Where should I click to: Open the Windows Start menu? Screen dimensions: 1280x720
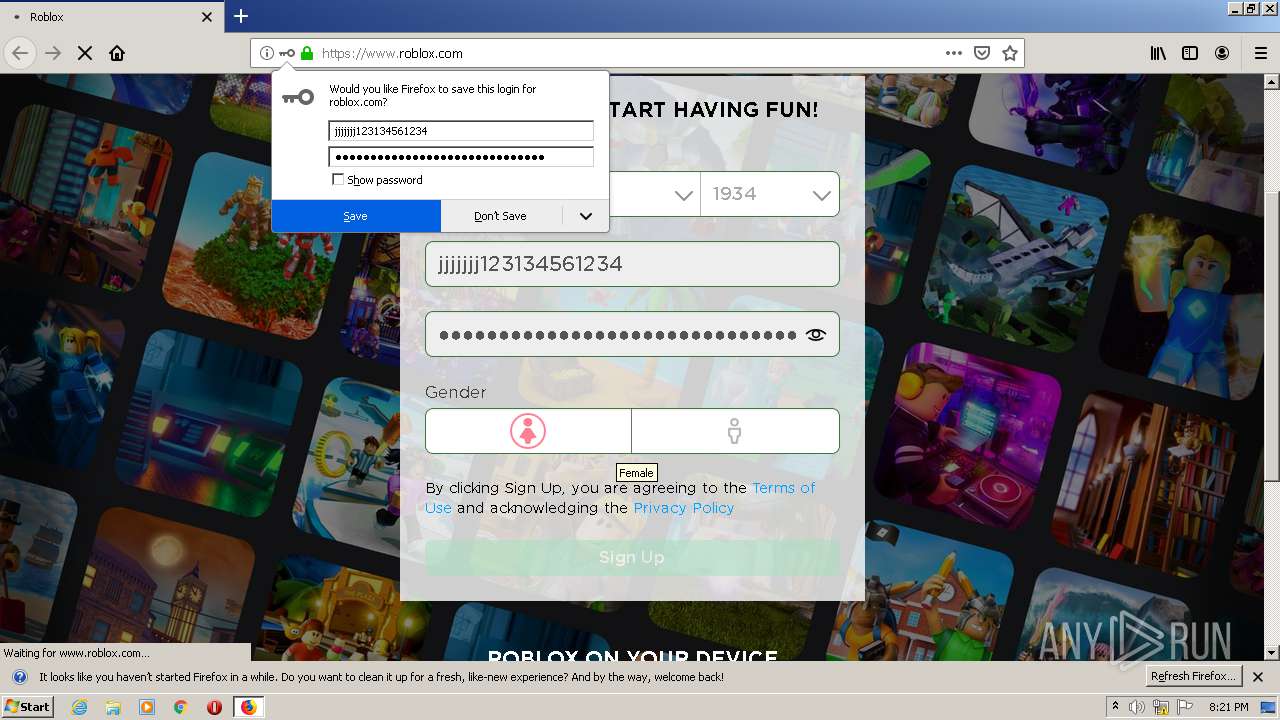pos(27,706)
